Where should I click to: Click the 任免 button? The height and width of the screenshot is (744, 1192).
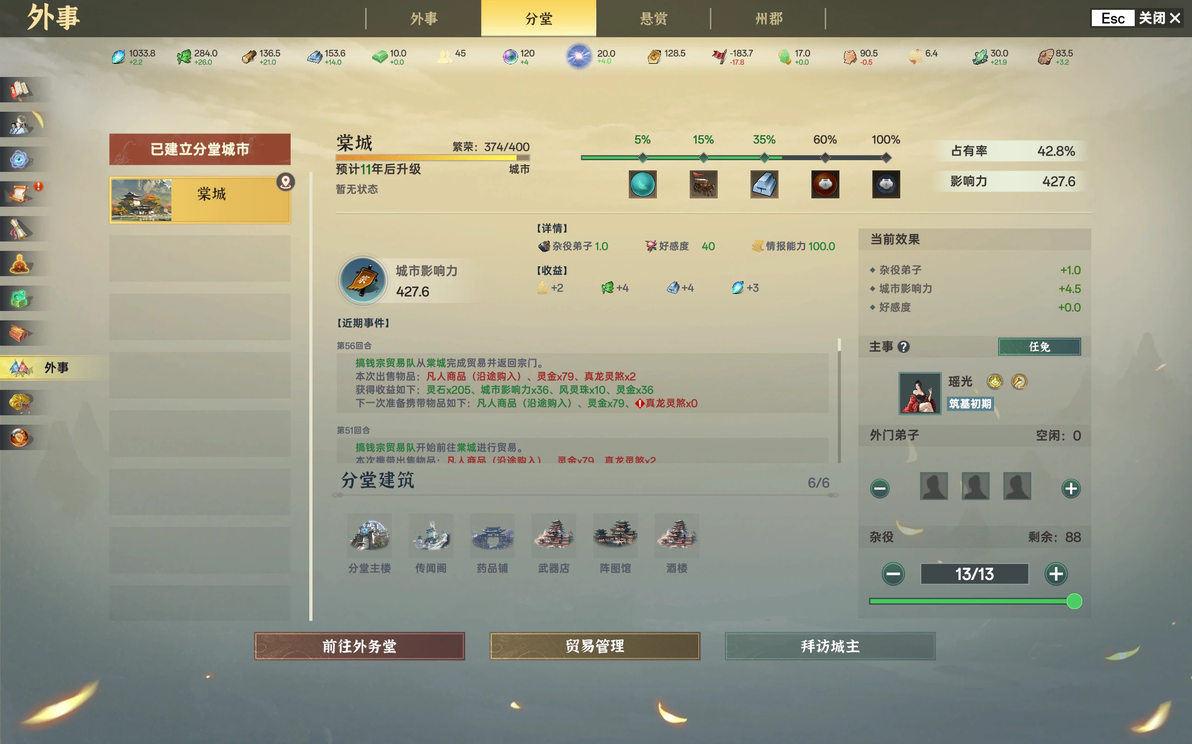(1039, 347)
